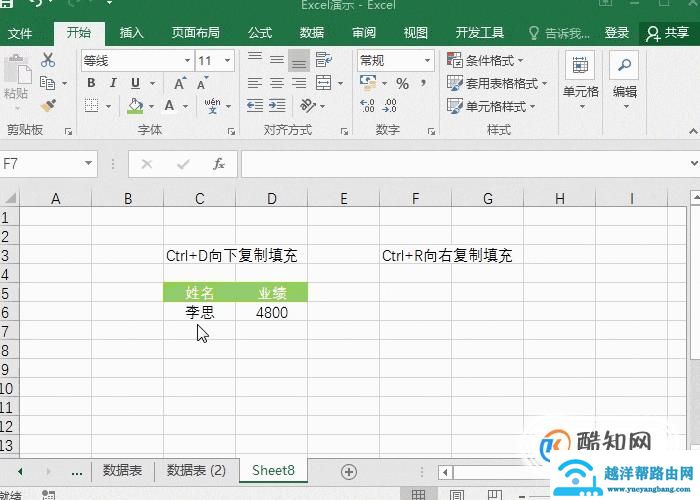Viewport: 700px width, 500px height.
Task: Switch to 公式 tab
Action: [260, 33]
